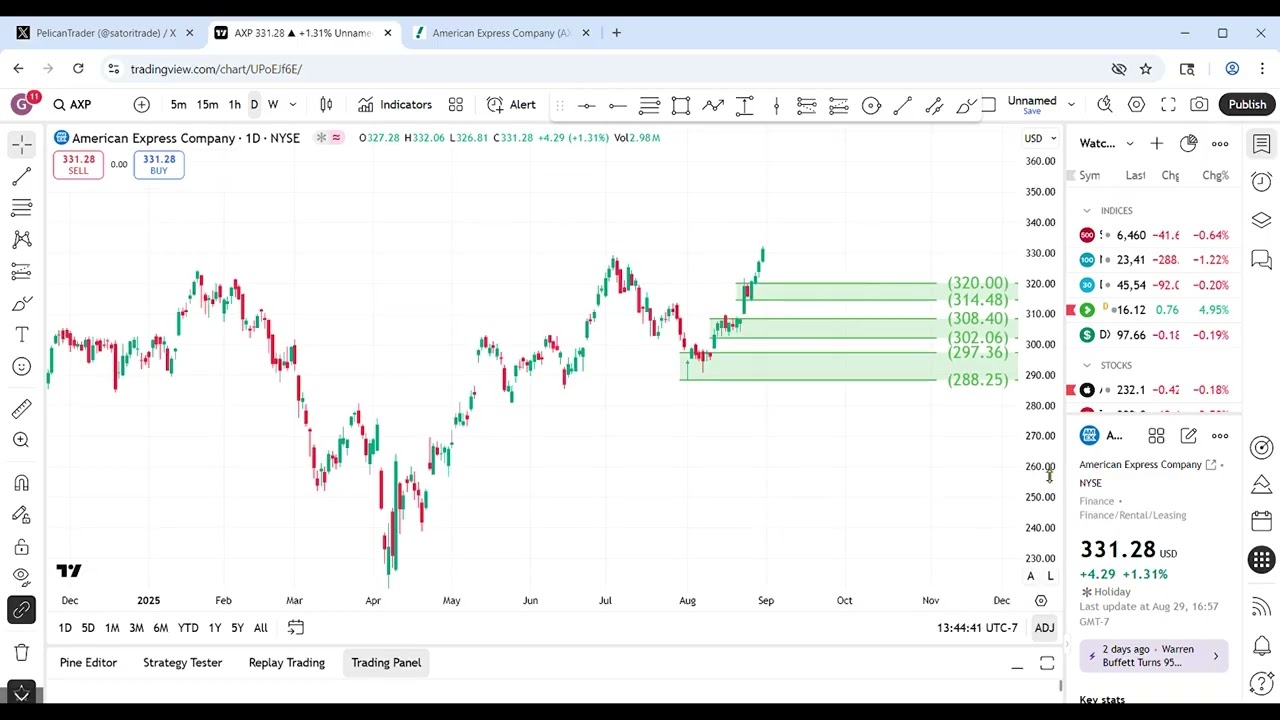Expand the timeframe interval dropdown

[x=291, y=104]
